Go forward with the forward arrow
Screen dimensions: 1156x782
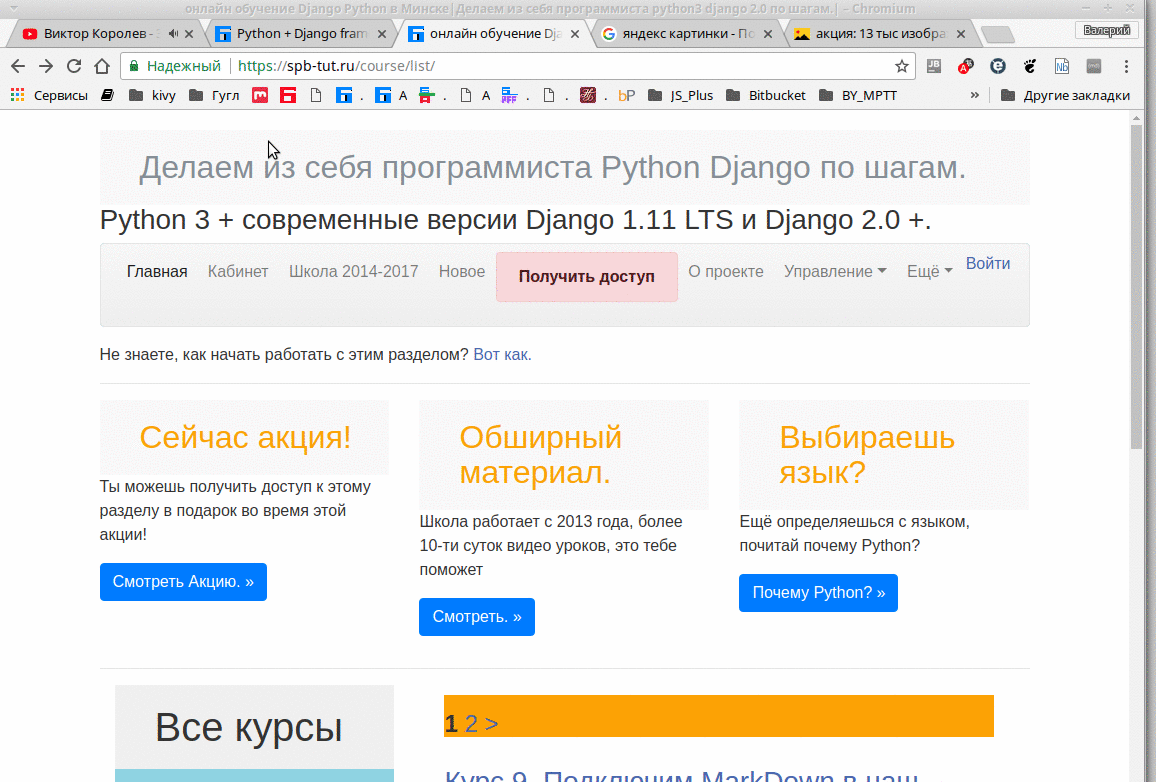point(46,66)
